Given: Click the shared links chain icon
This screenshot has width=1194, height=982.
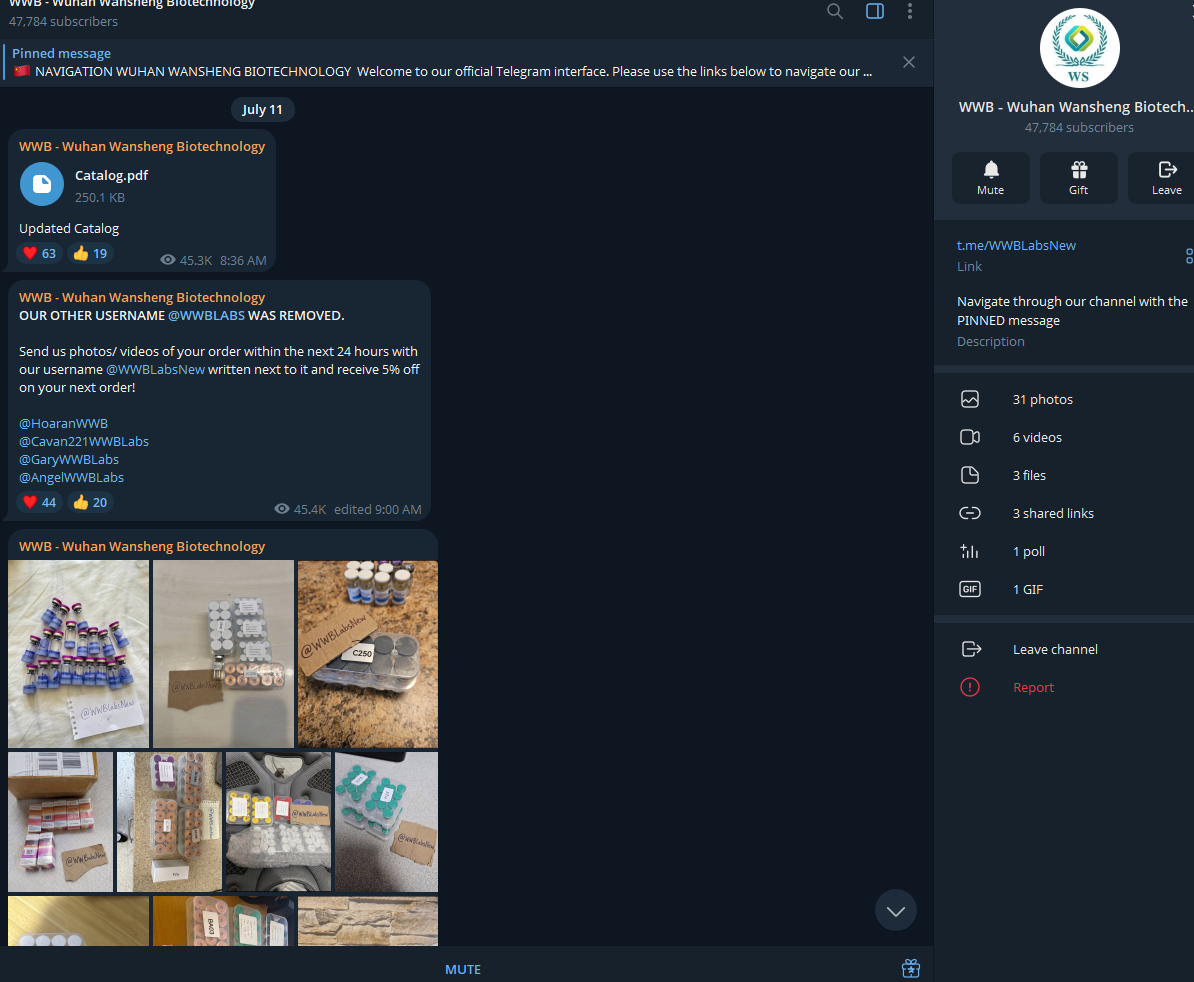Looking at the screenshot, I should point(969,514).
